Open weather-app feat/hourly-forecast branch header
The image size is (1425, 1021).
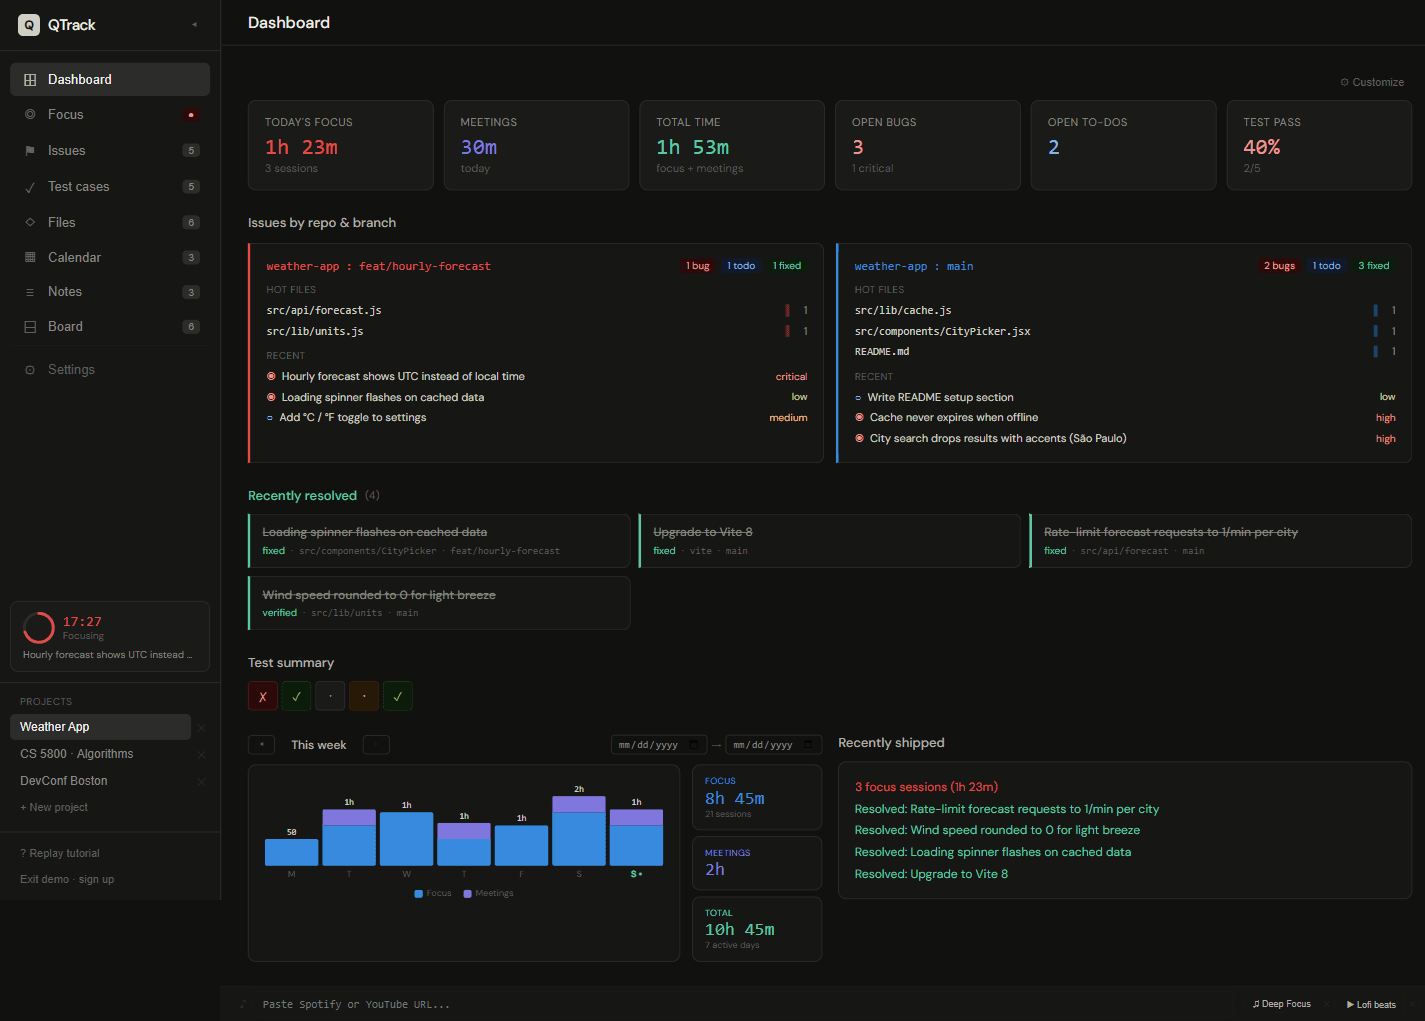coord(378,266)
